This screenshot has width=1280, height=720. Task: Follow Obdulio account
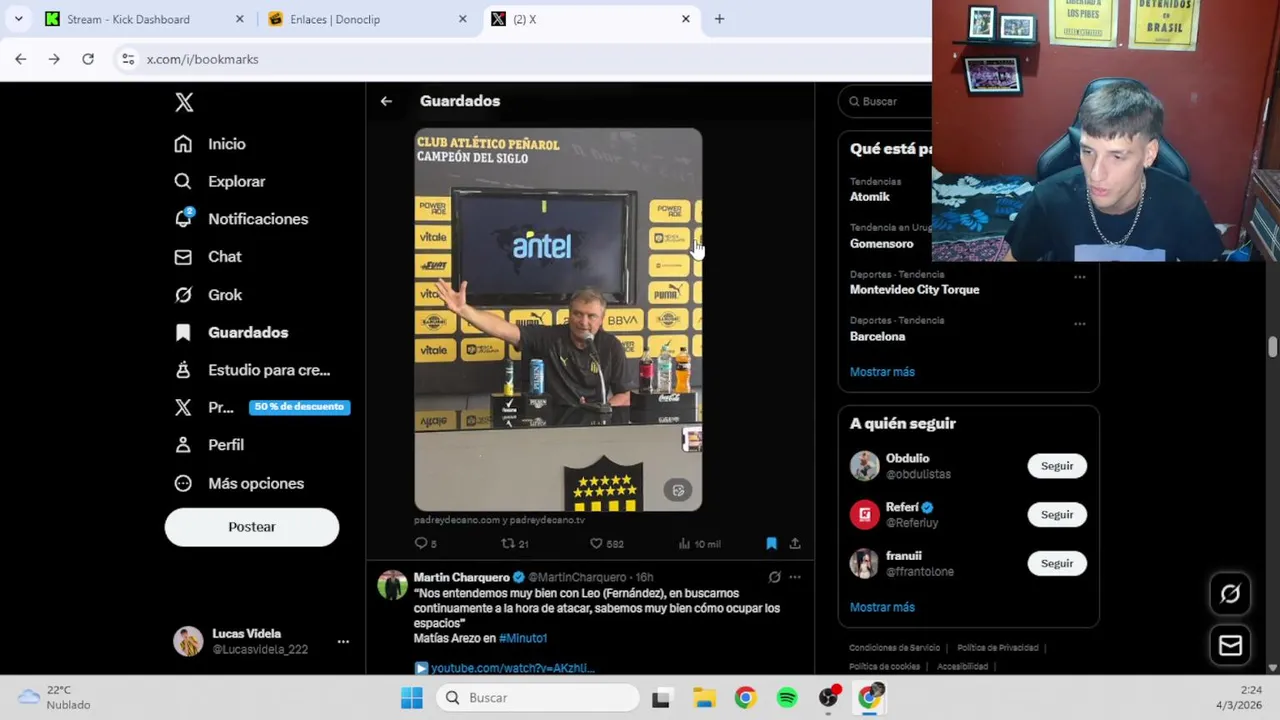point(1057,466)
